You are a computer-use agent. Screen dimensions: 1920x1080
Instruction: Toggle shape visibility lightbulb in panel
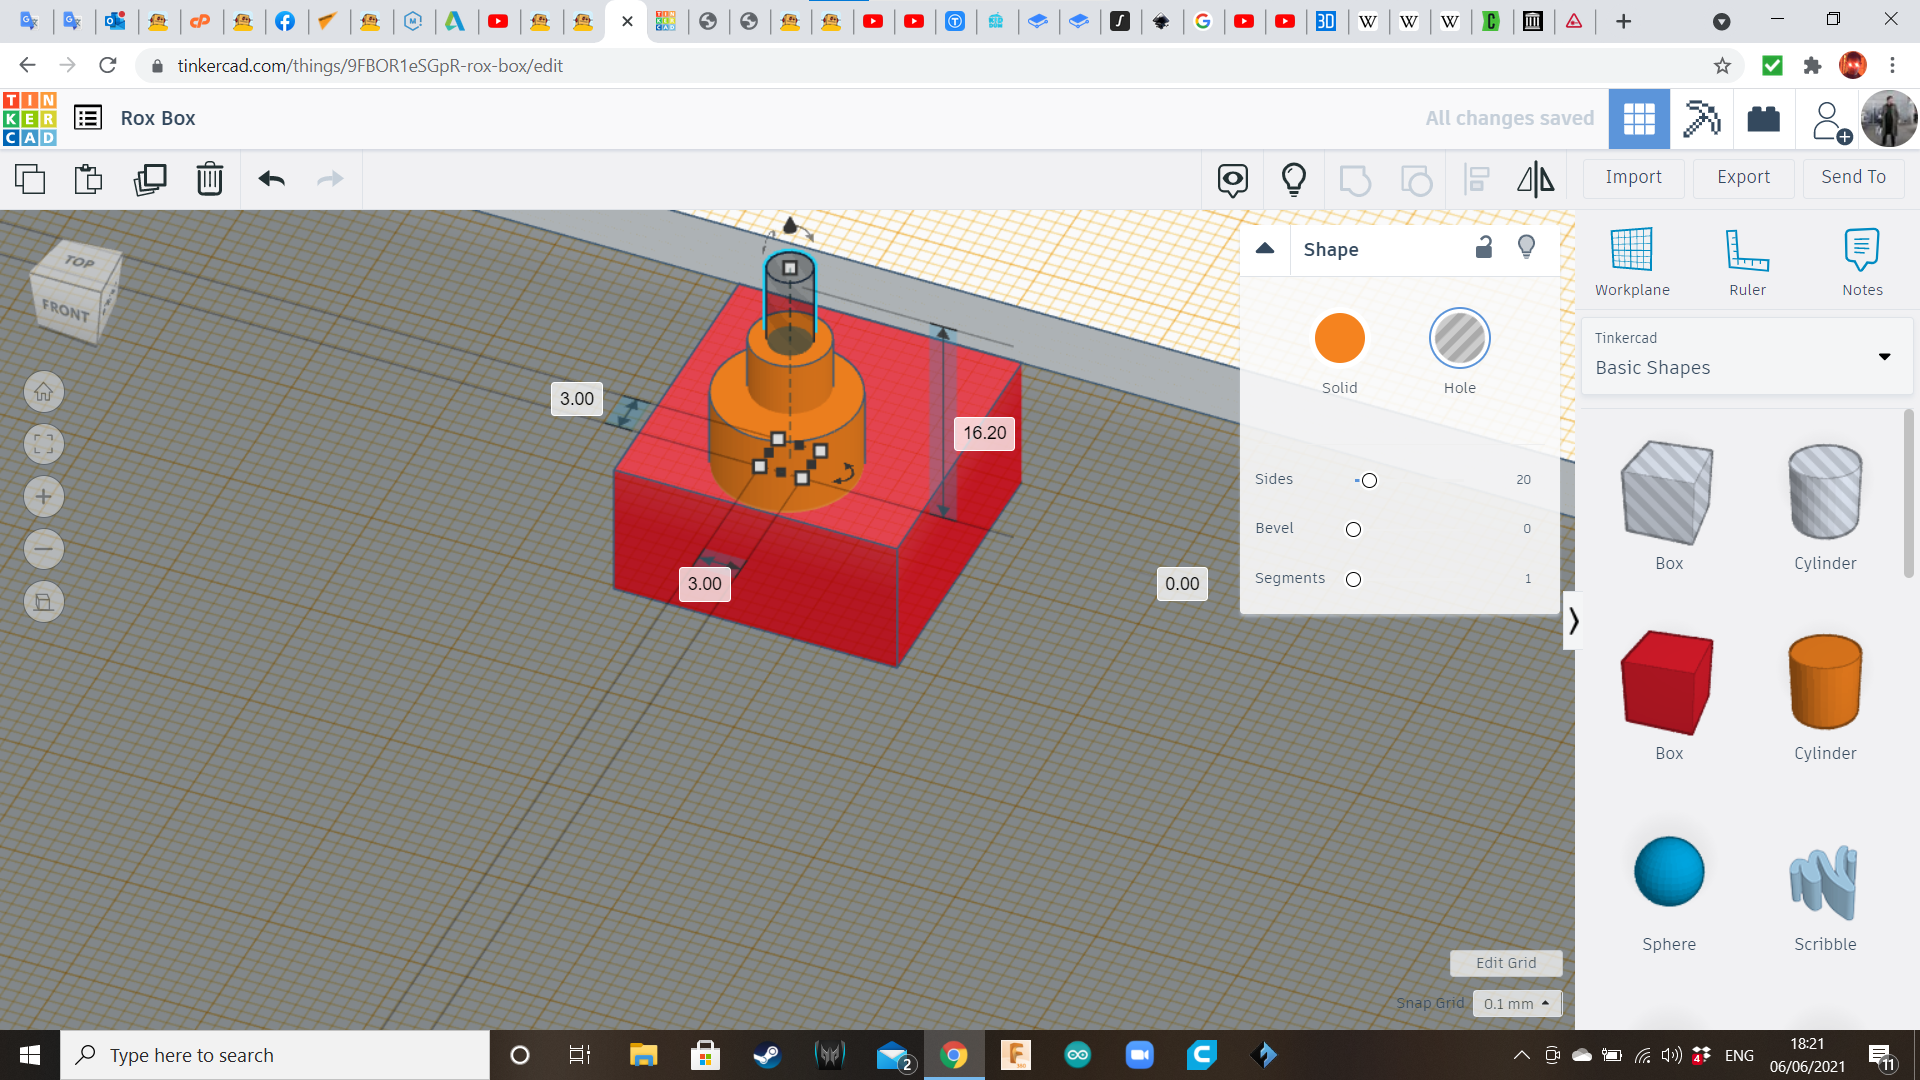coord(1526,247)
